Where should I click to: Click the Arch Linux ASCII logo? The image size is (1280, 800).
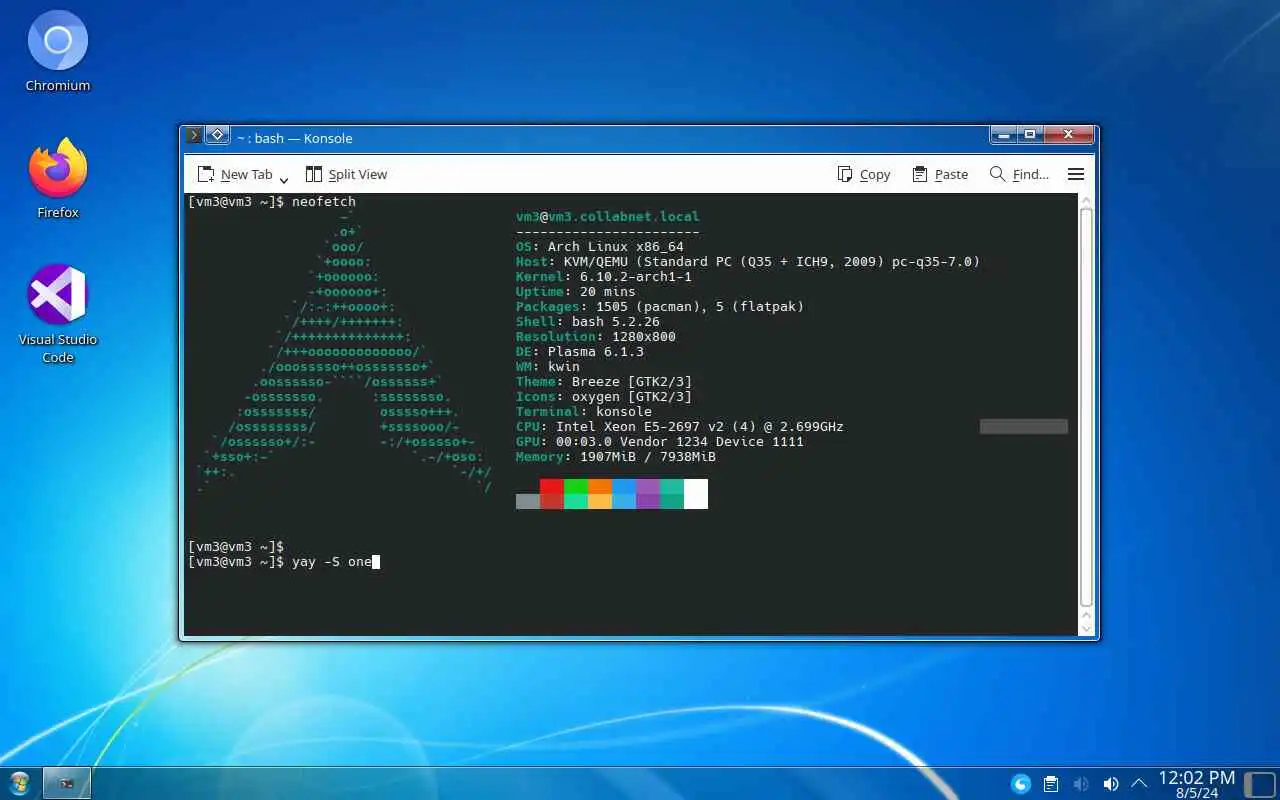click(344, 351)
